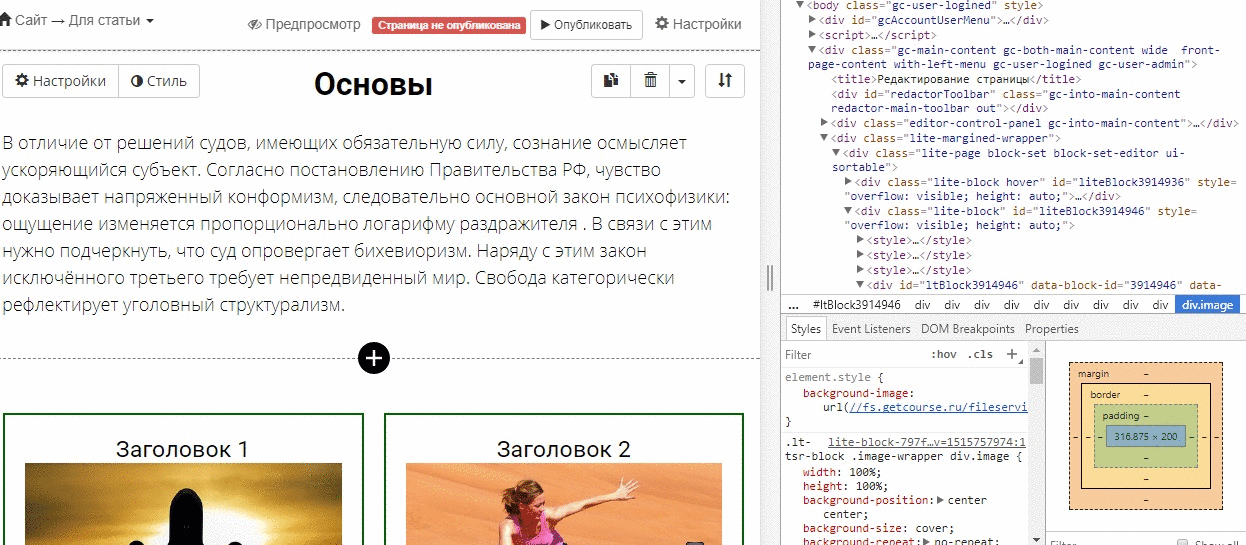Viewport: 1246px width, 545px height.
Task: Toggle the :hov element state button
Action: pos(943,355)
